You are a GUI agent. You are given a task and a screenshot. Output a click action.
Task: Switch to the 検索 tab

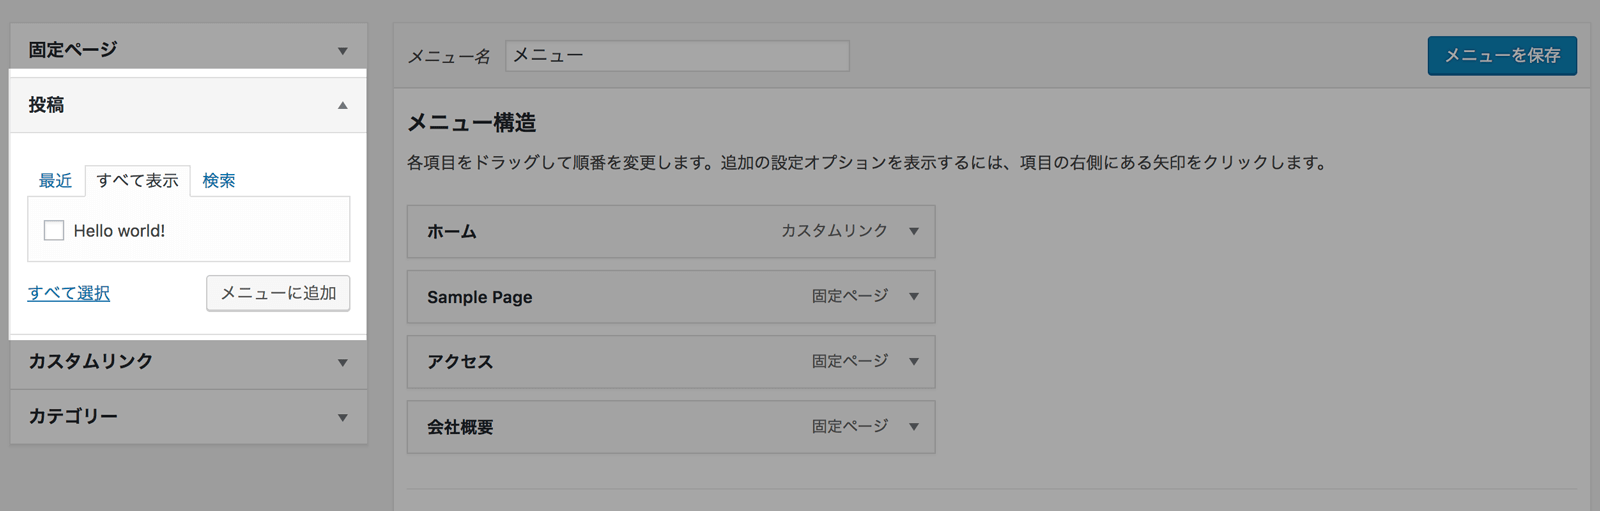(219, 181)
